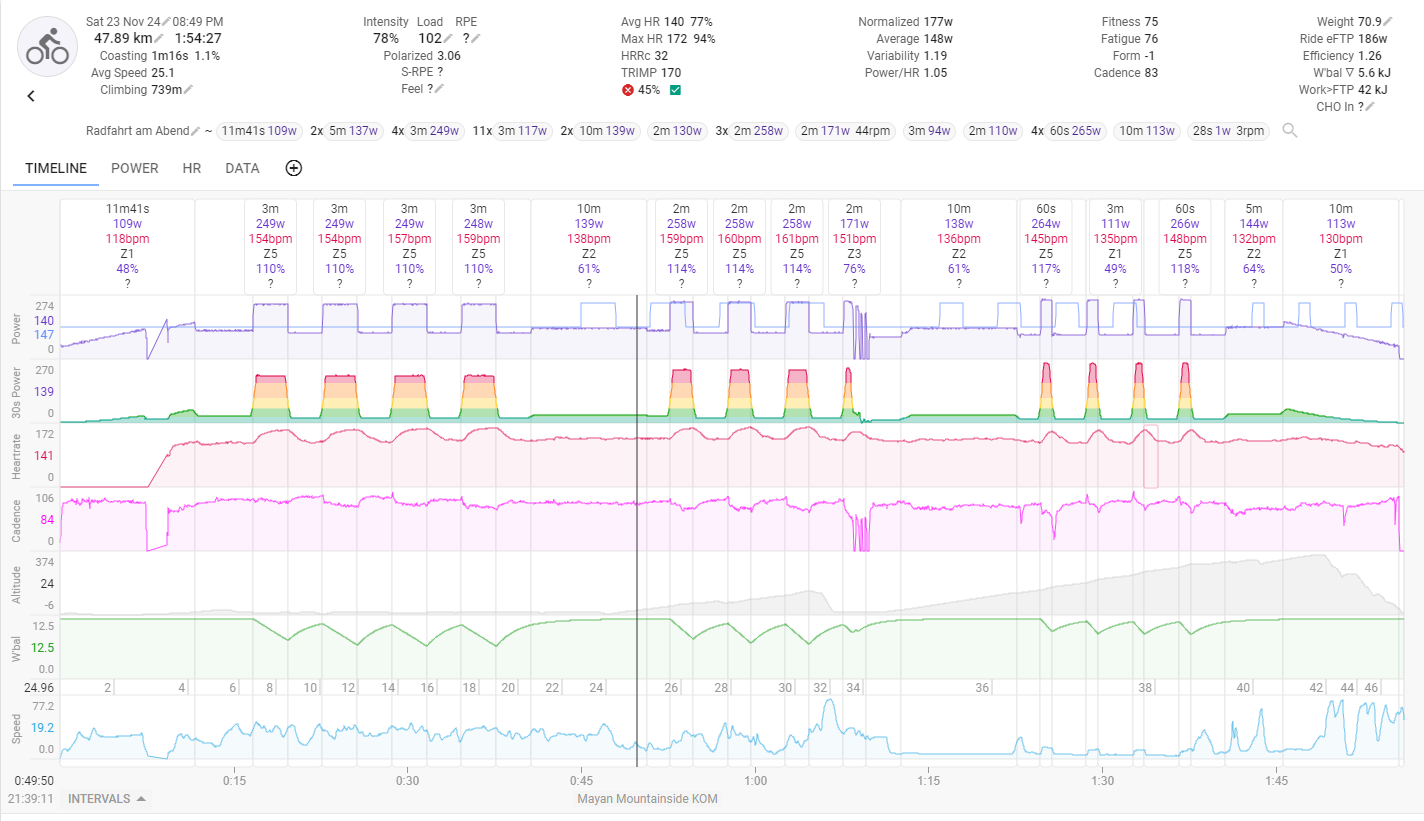
Task: Click the 3m 248w 159bpm interval box
Action: (478, 246)
